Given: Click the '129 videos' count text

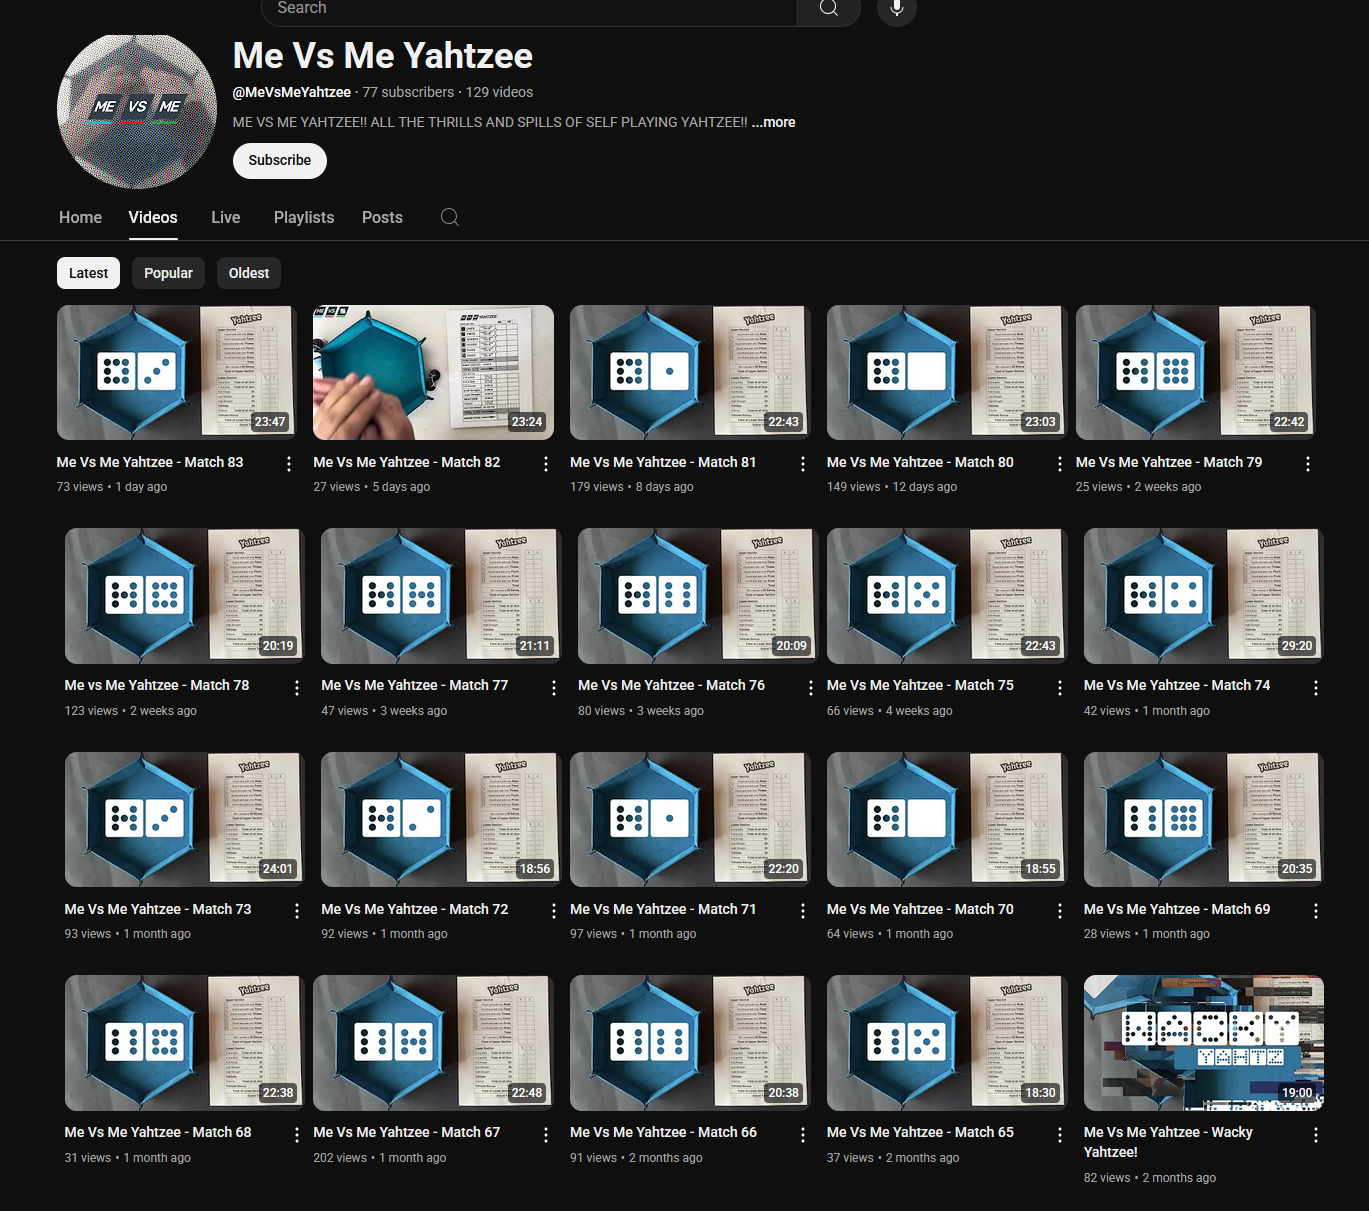Looking at the screenshot, I should (499, 92).
